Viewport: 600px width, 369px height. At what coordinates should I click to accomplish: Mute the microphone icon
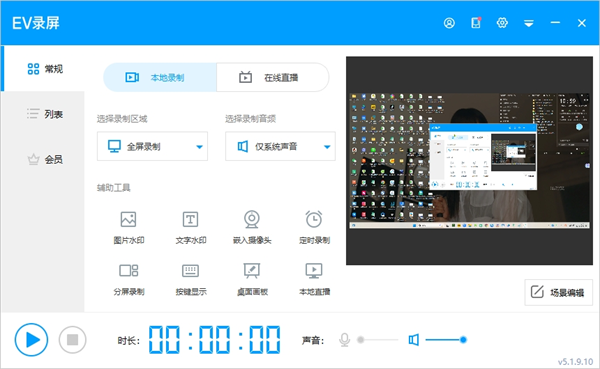pos(344,340)
